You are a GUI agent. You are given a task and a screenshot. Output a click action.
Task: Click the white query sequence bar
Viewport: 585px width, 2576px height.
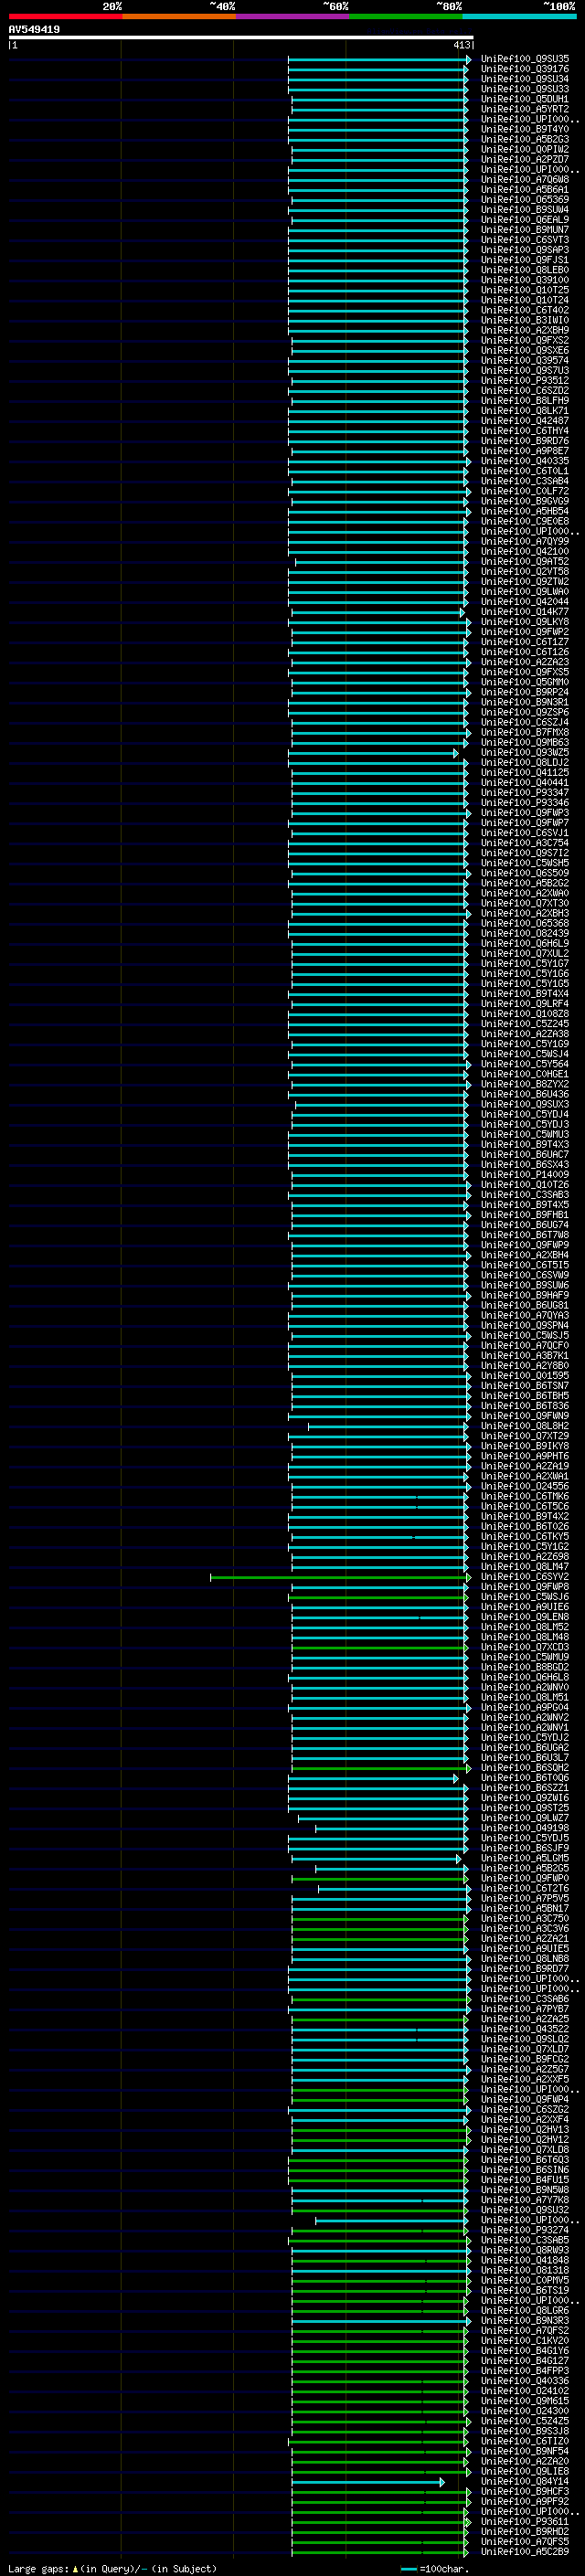240,37
